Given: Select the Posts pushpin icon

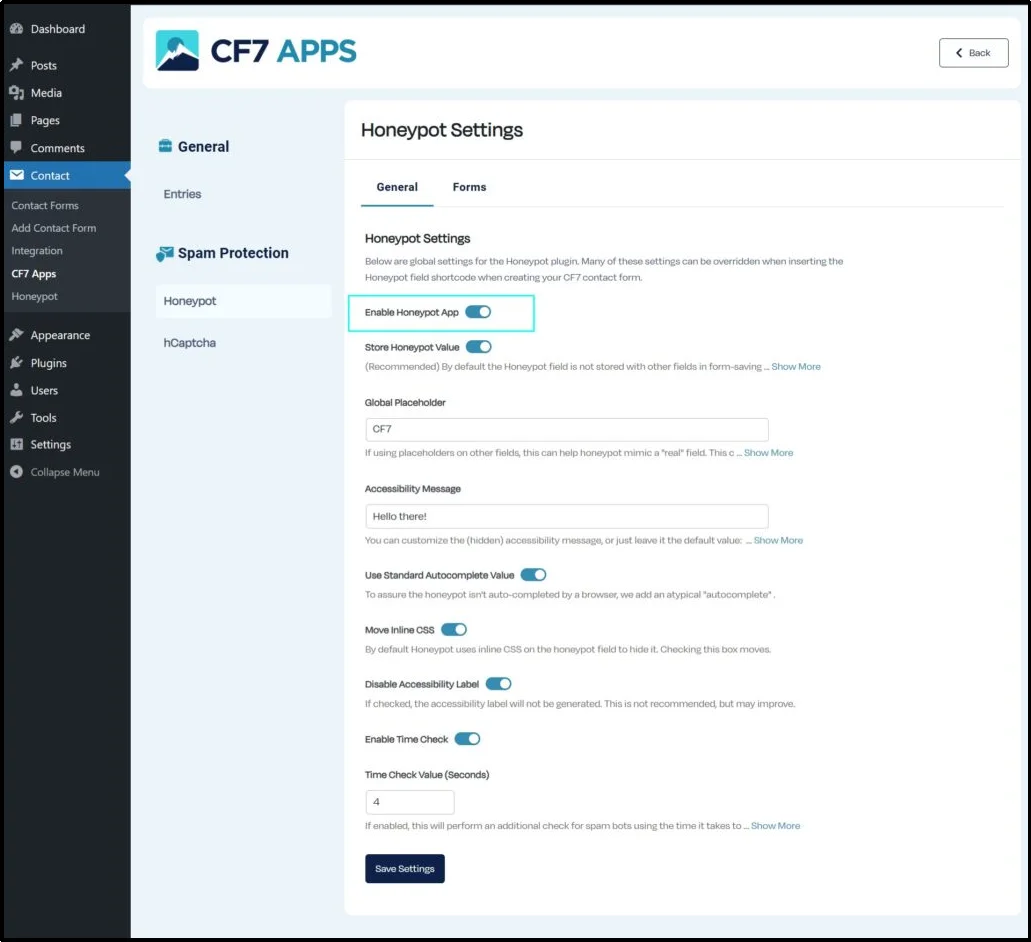Looking at the screenshot, I should point(16,64).
